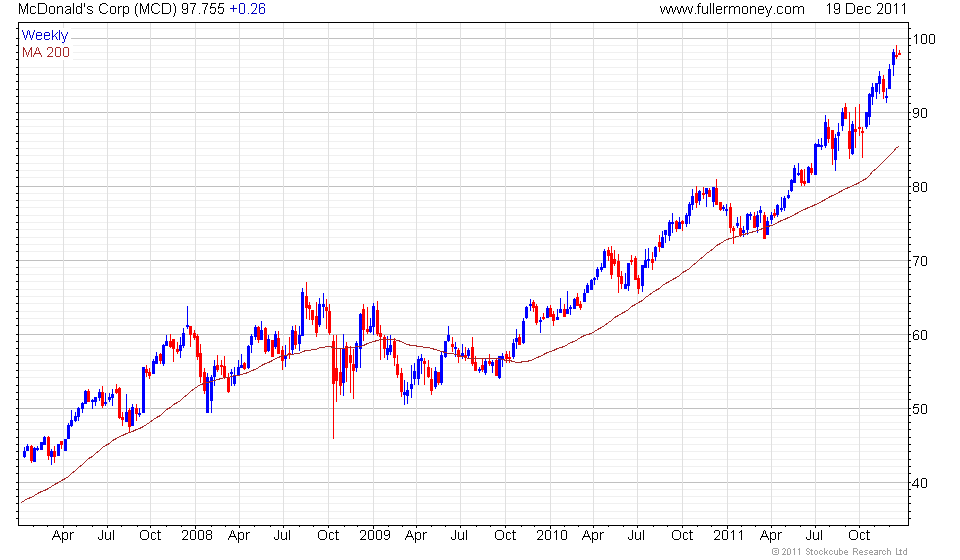Click the 90 price axis label

(920, 113)
